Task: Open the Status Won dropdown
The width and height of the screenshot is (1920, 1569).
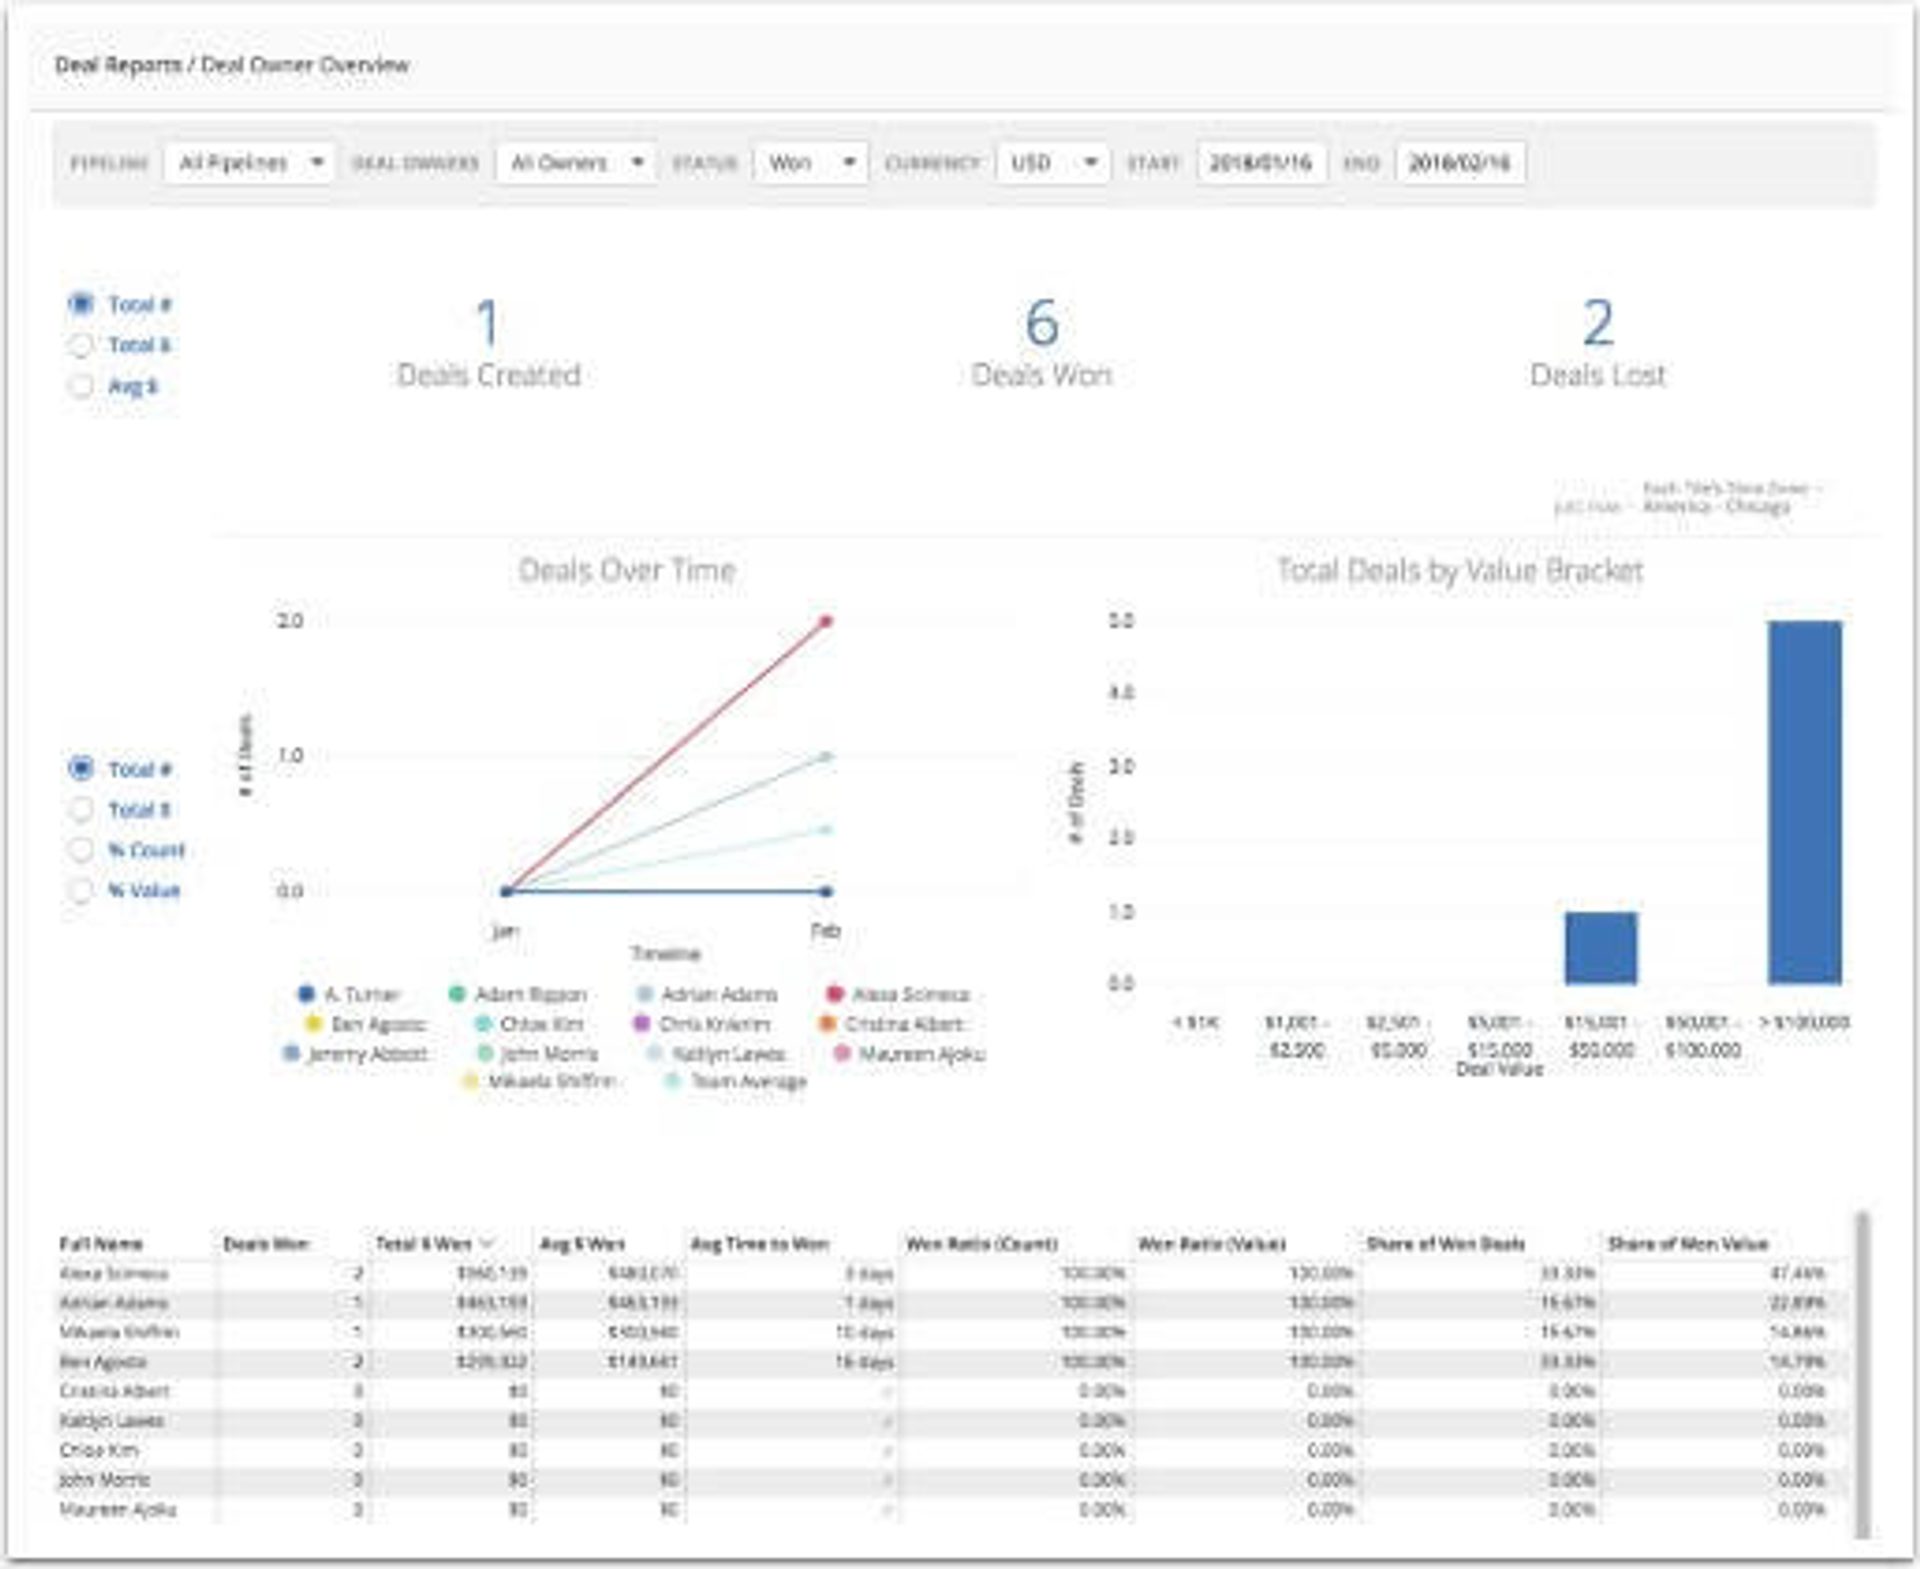Action: click(811, 163)
